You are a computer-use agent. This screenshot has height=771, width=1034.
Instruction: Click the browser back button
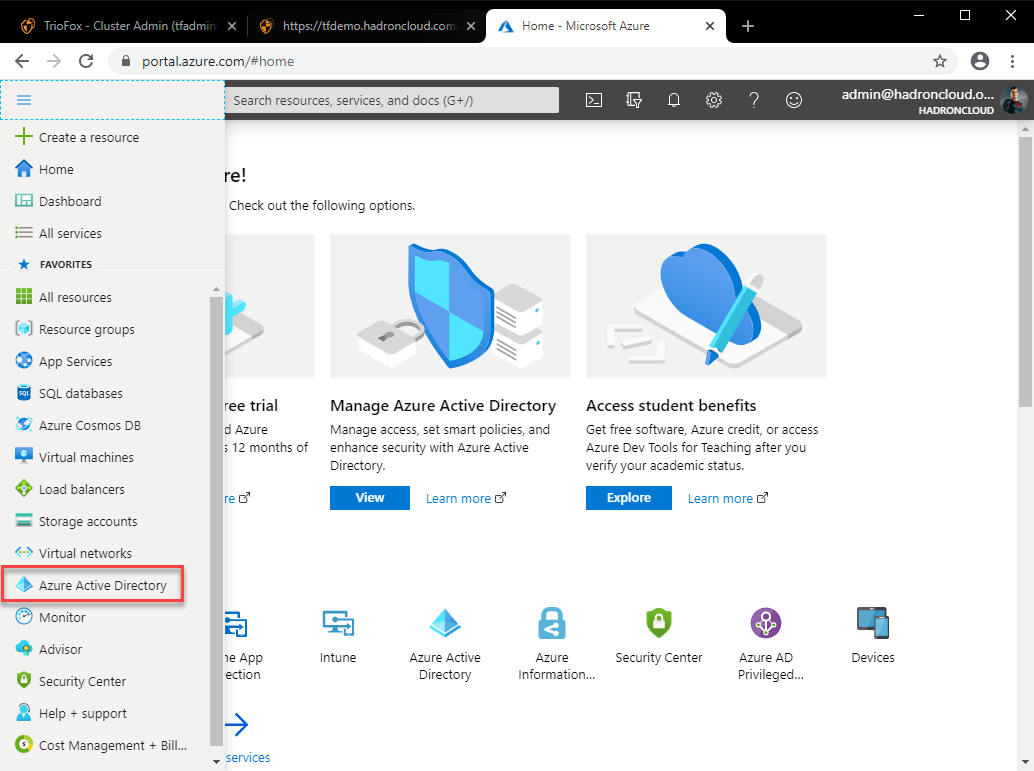[22, 61]
